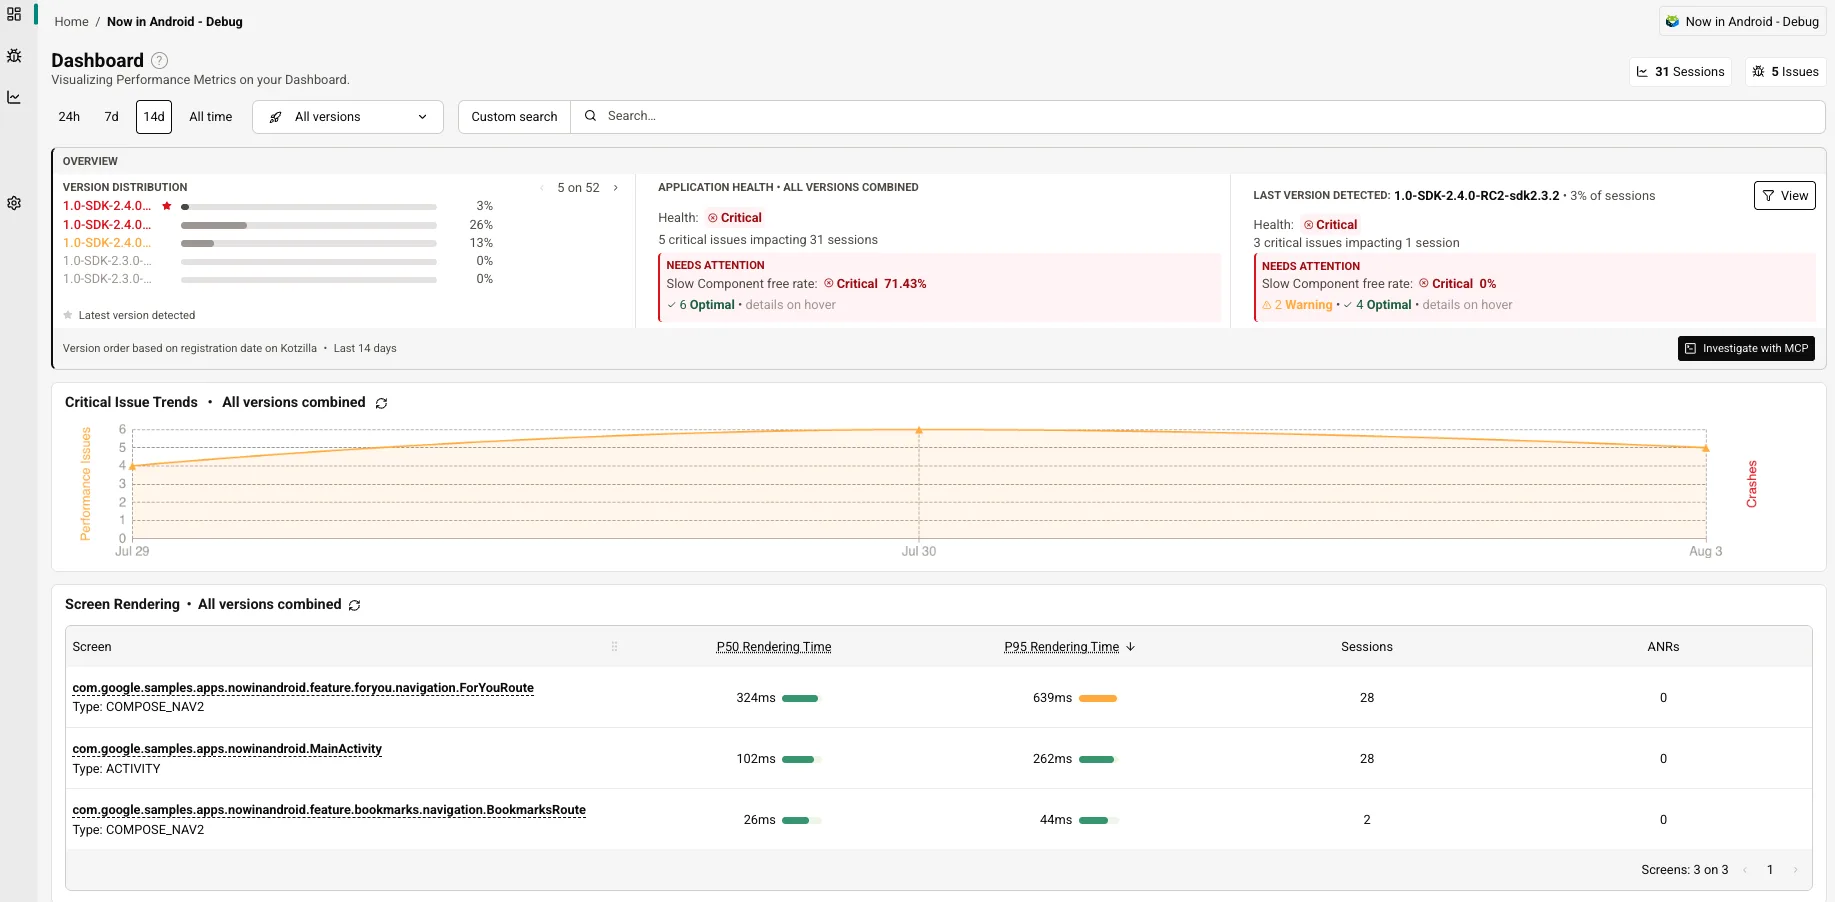
Task: Open the ForYouRoute screen link
Action: pyautogui.click(x=303, y=688)
